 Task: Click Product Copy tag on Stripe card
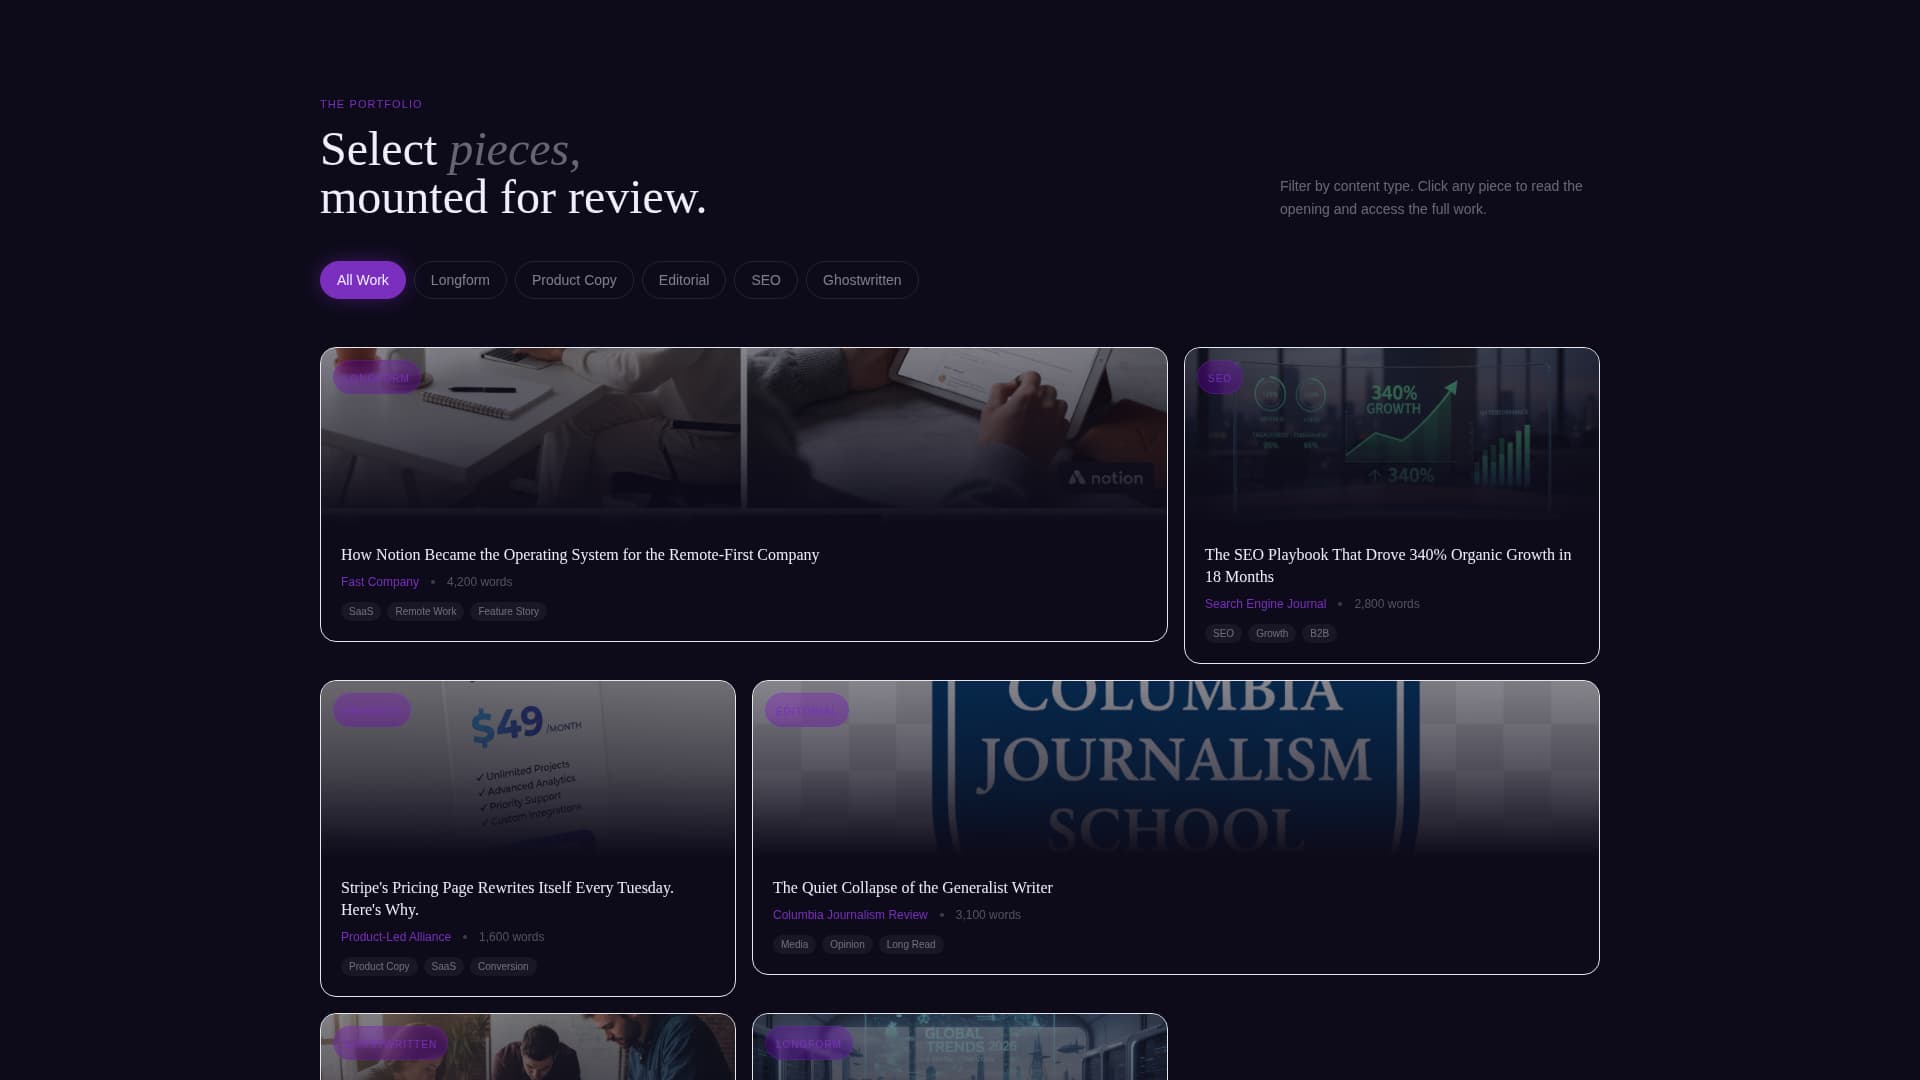379,967
